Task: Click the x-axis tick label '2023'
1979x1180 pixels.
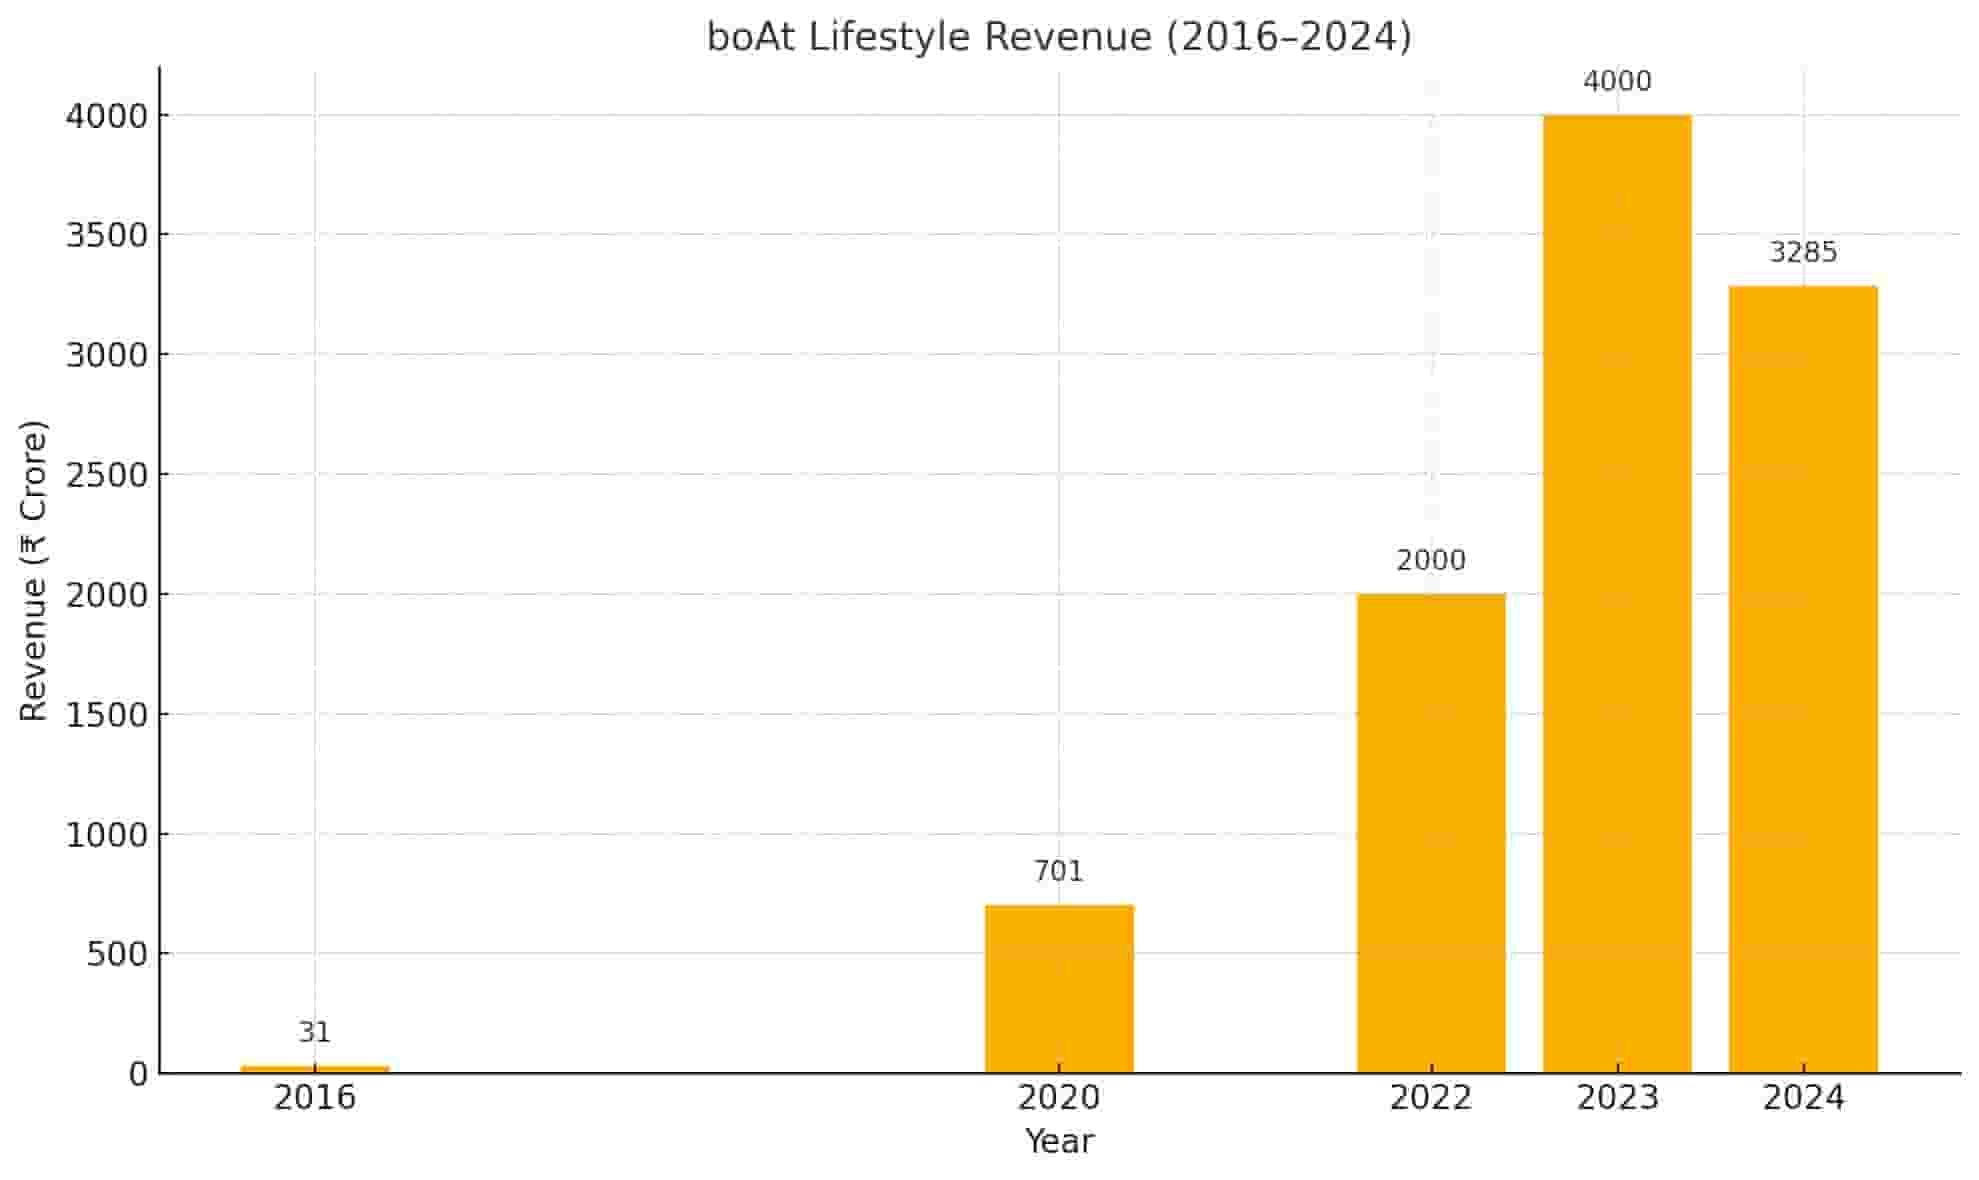Action: (x=1617, y=1098)
